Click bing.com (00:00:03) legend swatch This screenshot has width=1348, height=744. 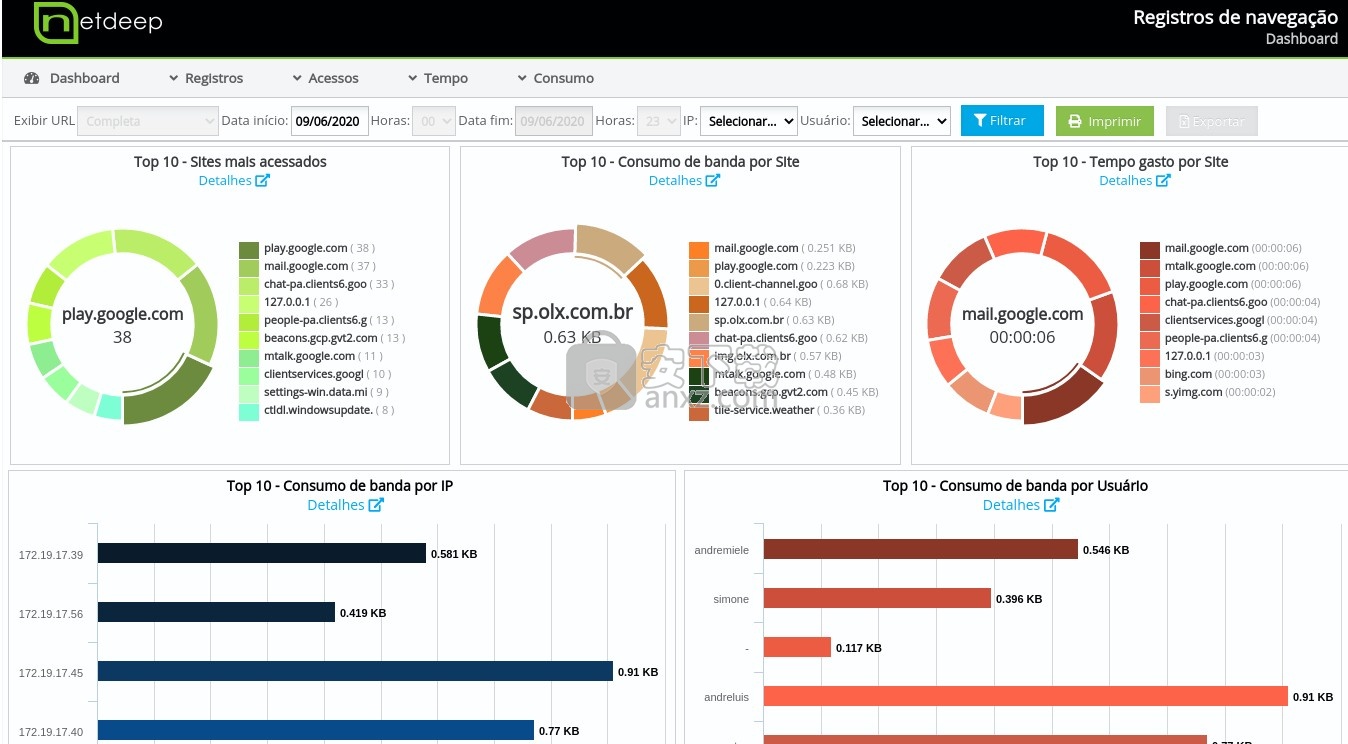[1150, 375]
